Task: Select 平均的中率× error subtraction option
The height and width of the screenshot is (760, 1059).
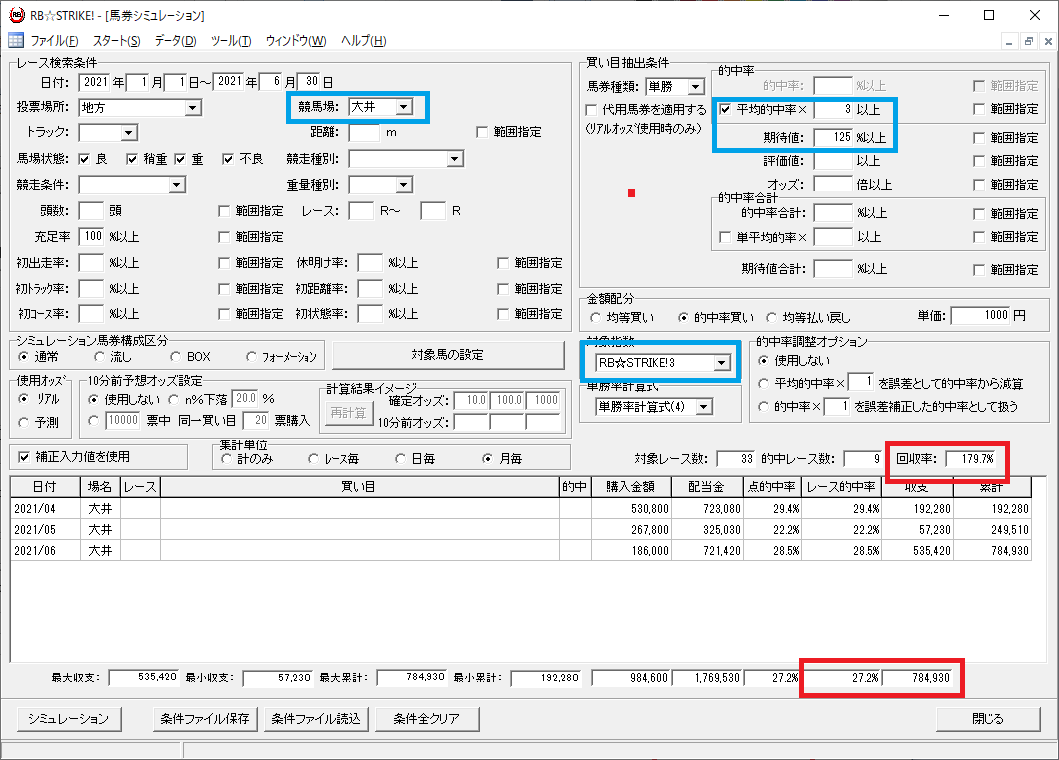Action: (x=763, y=384)
